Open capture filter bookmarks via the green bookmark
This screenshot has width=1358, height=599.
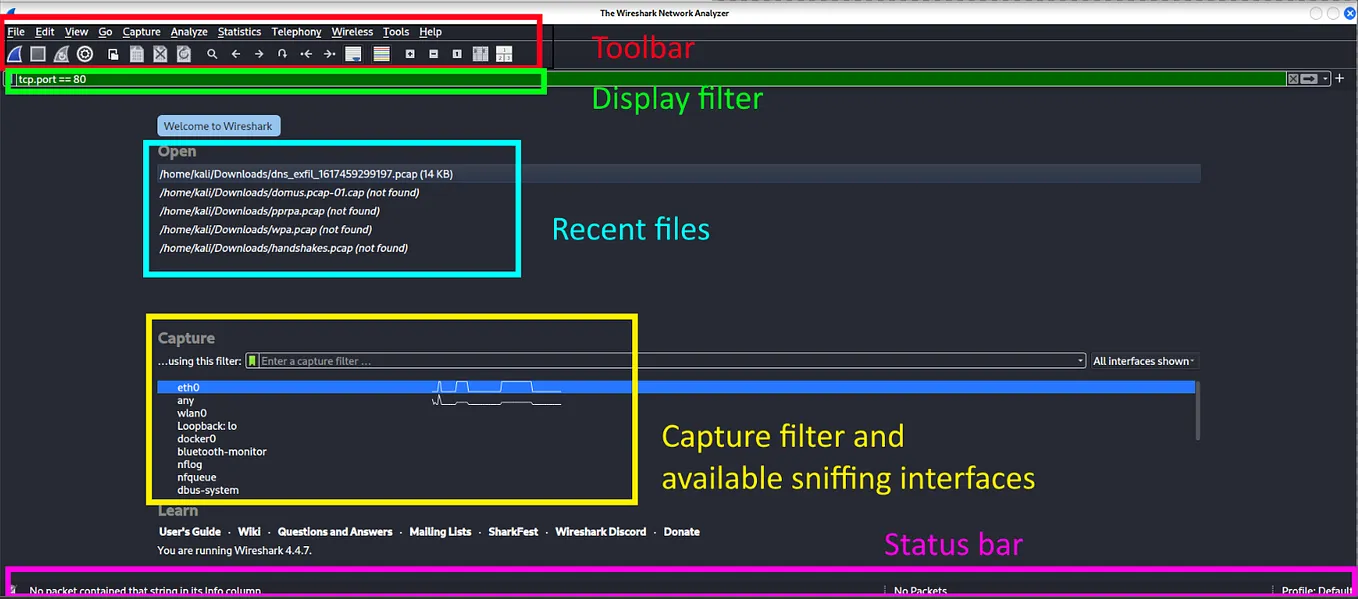pos(251,361)
